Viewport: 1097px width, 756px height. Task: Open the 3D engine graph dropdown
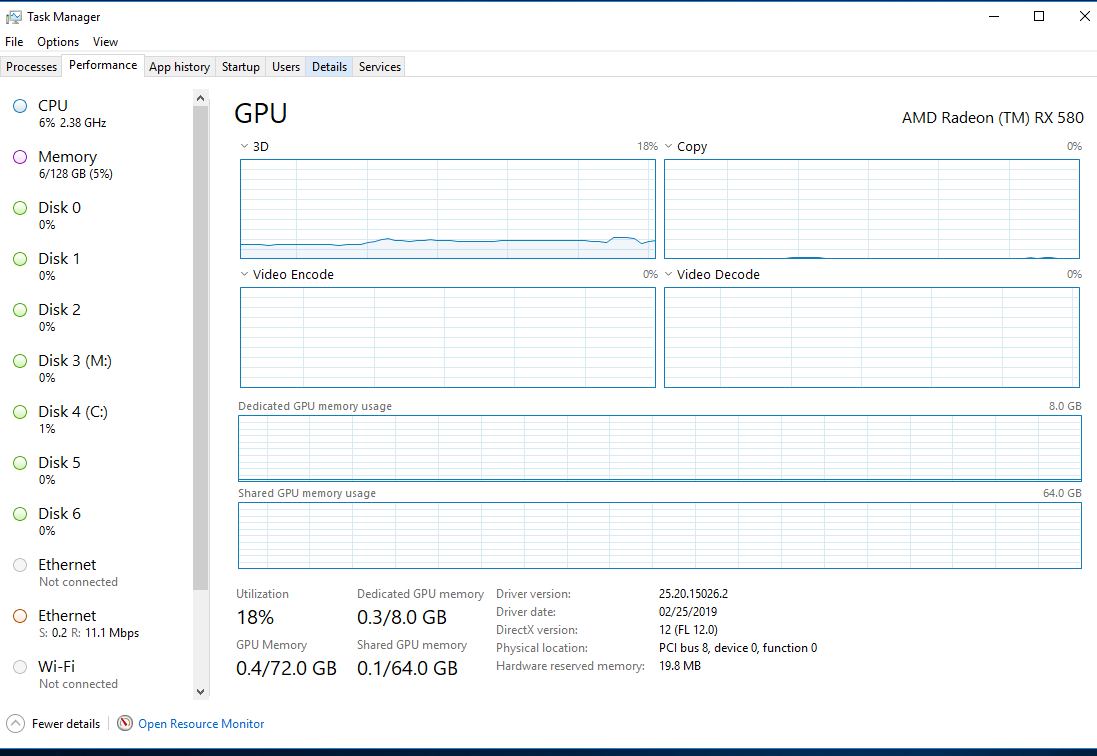[x=244, y=146]
